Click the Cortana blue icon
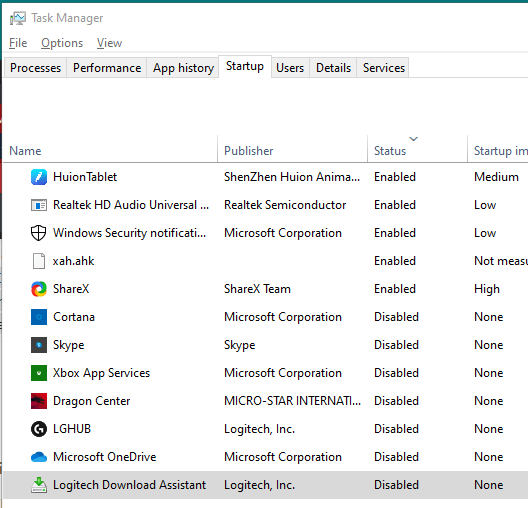Screen dimensions: 528x508 tap(39, 317)
